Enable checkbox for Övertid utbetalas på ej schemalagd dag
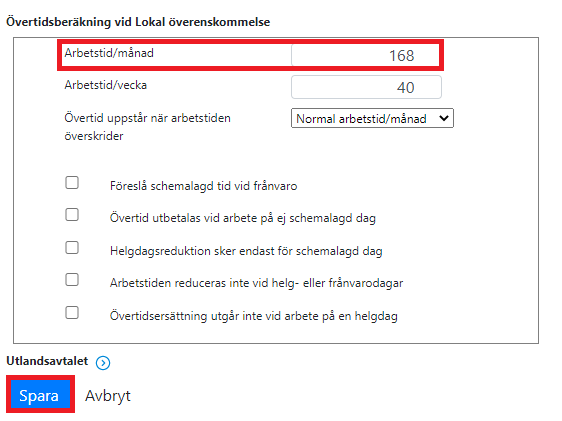Screen dimensions: 562x421 [72, 215]
